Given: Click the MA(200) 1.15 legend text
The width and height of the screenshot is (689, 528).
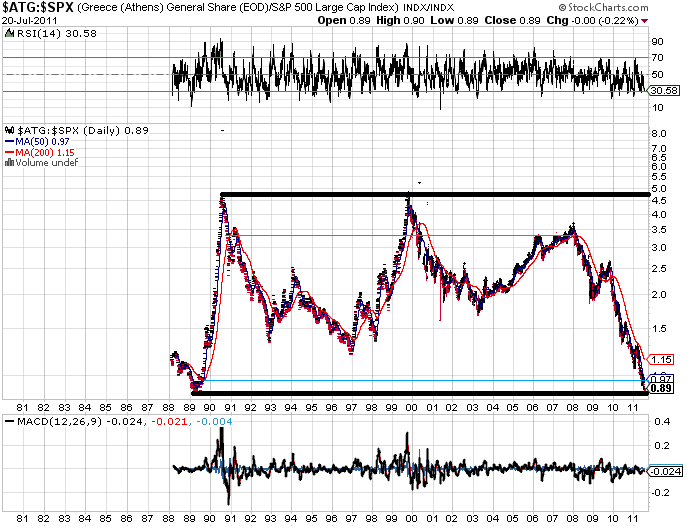Looking at the screenshot, I should point(45,152).
